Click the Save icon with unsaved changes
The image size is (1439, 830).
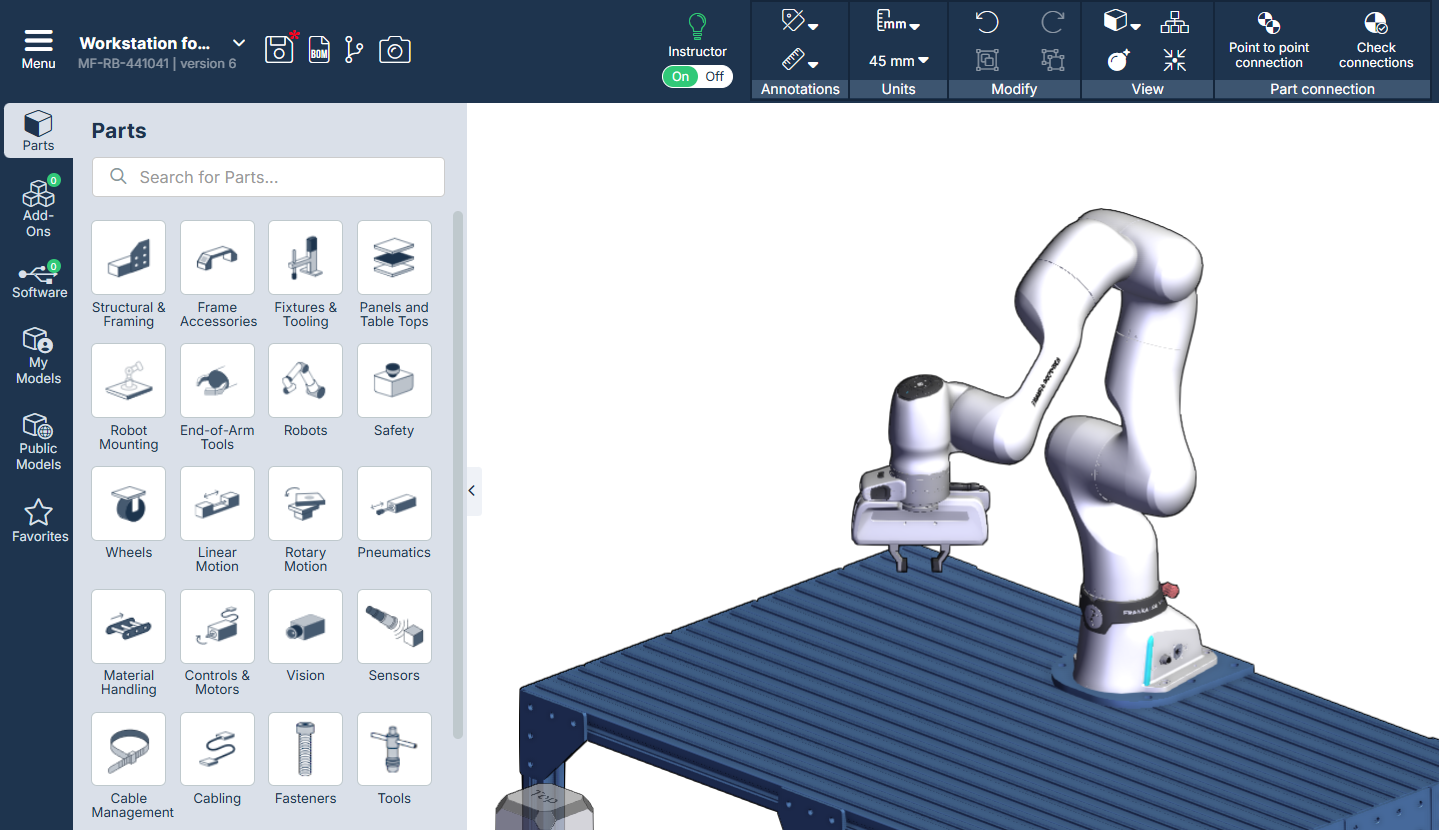pos(279,49)
